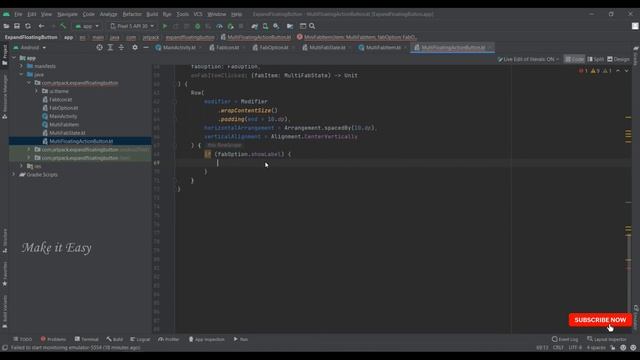Image resolution: width=640 pixels, height=360 pixels.
Task: Click the Subscribe Now overlay button
Action: click(x=600, y=320)
